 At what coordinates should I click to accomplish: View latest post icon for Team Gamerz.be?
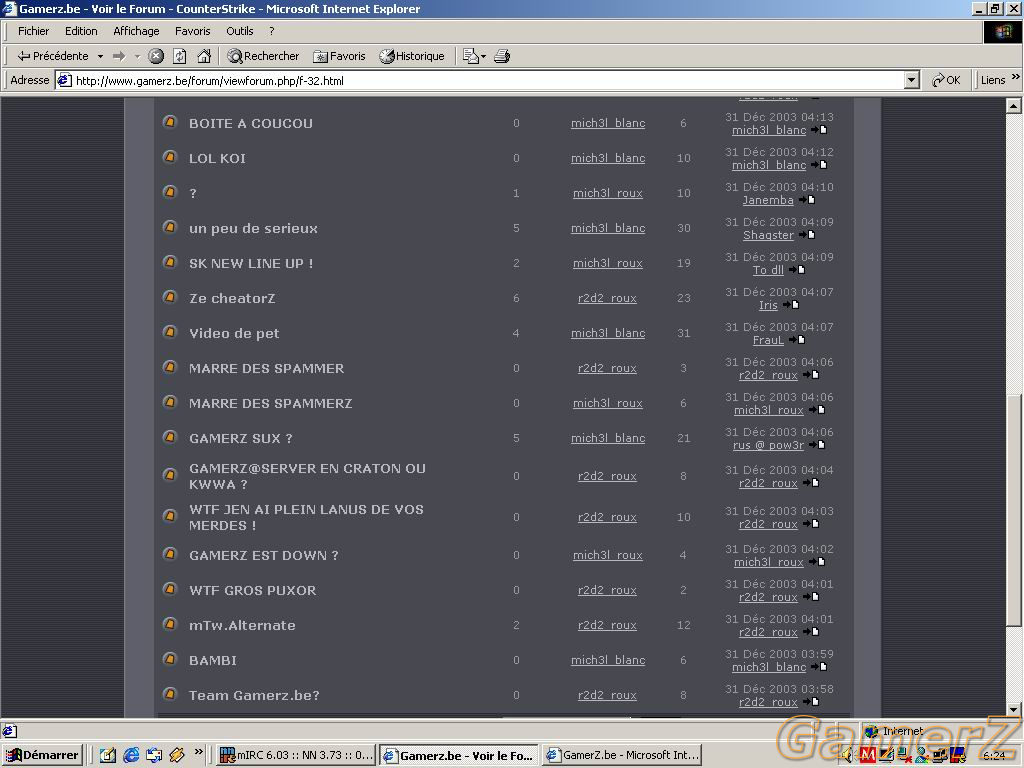[811, 702]
